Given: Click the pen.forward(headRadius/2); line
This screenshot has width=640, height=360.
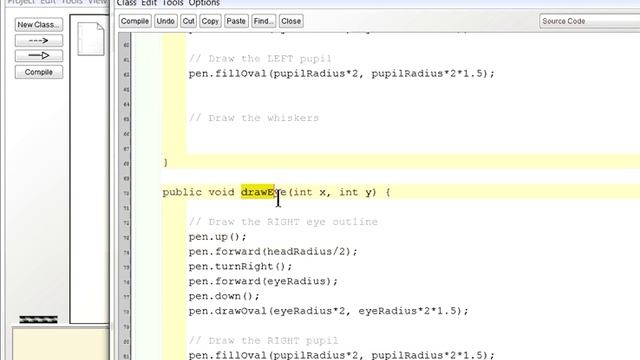Looking at the screenshot, I should pyautogui.click(x=273, y=251).
